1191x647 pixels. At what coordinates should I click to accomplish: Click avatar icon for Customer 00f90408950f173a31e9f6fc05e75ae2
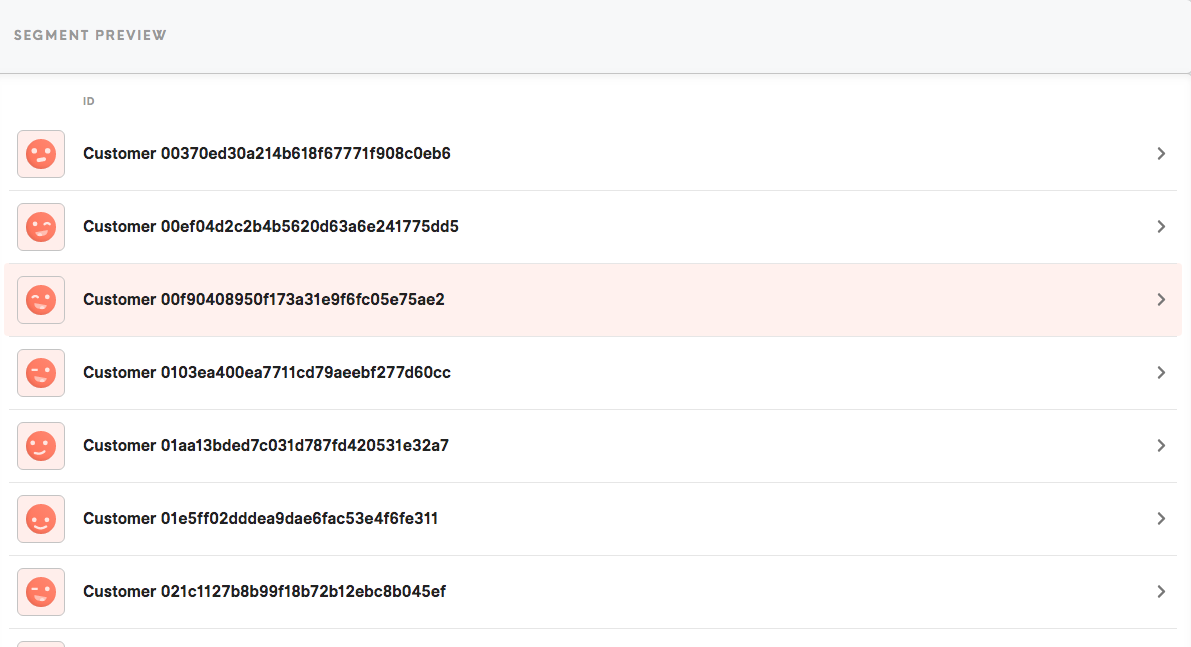click(x=41, y=300)
